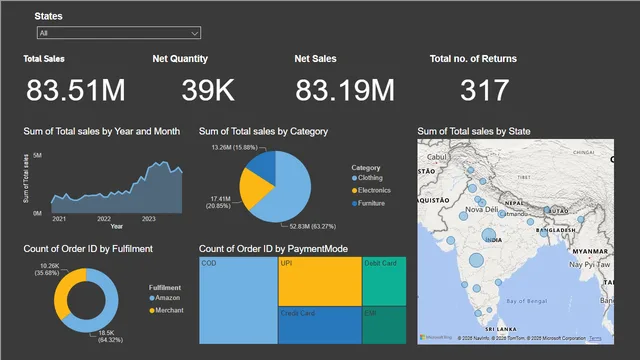Click the 13.26M (15.88%) pie data label
This screenshot has width=640, height=360.
tap(235, 147)
